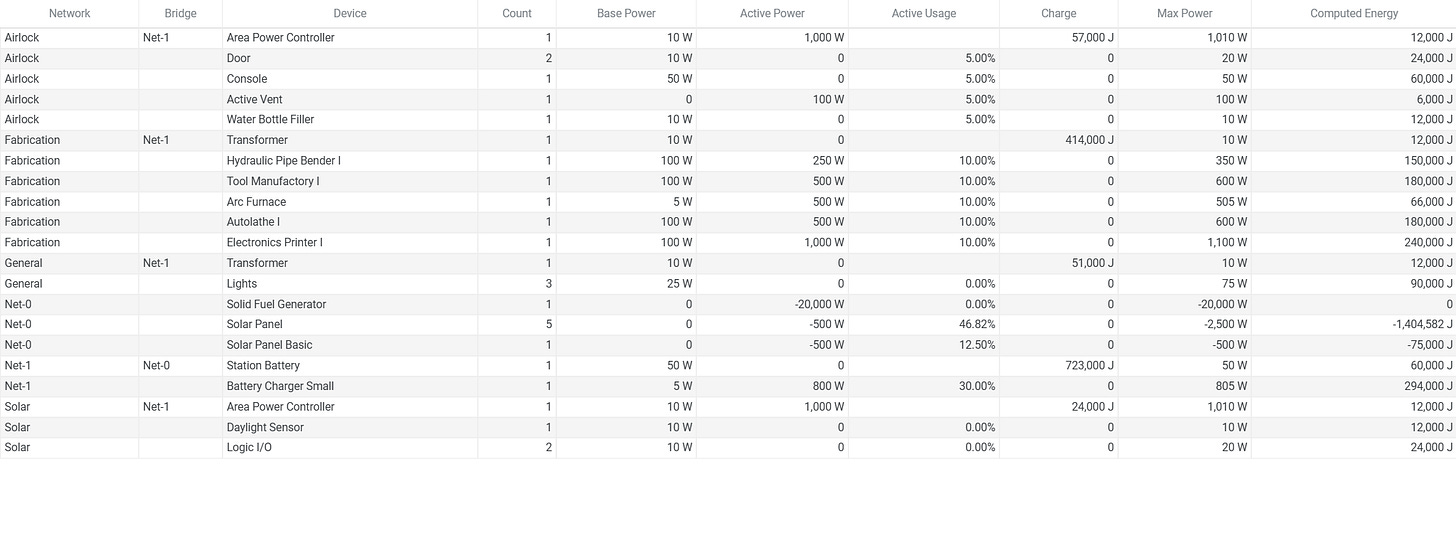
Task: Sort by the Charge column header
Action: click(x=1059, y=14)
